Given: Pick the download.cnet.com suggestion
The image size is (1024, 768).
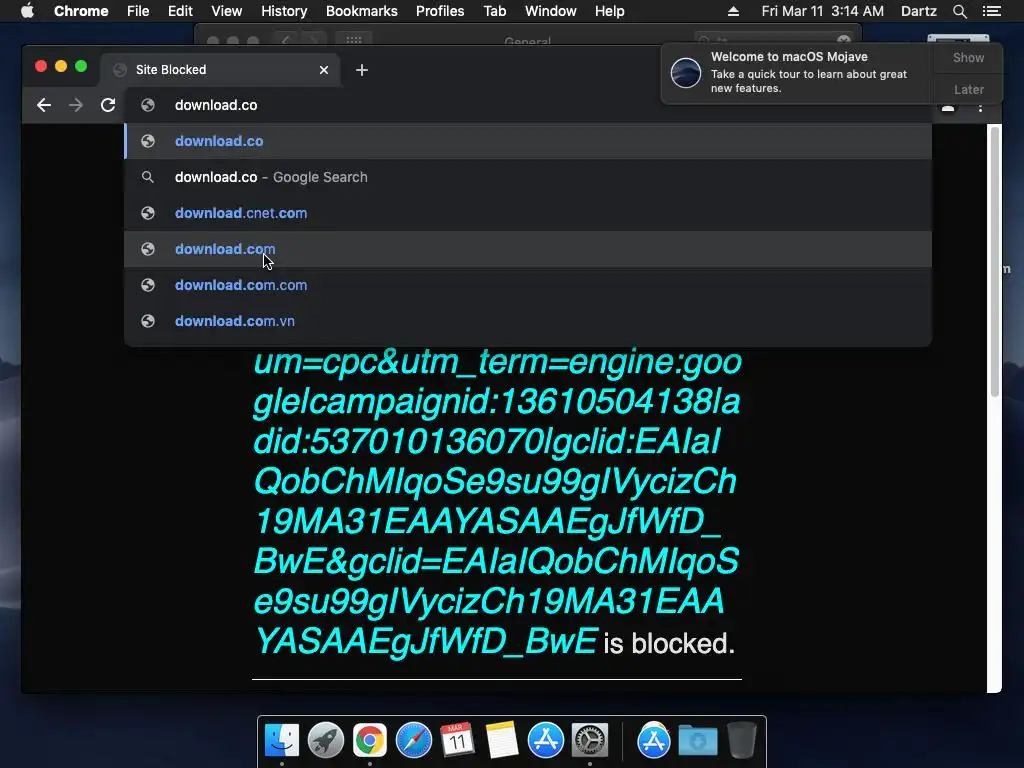Looking at the screenshot, I should (x=528, y=213).
